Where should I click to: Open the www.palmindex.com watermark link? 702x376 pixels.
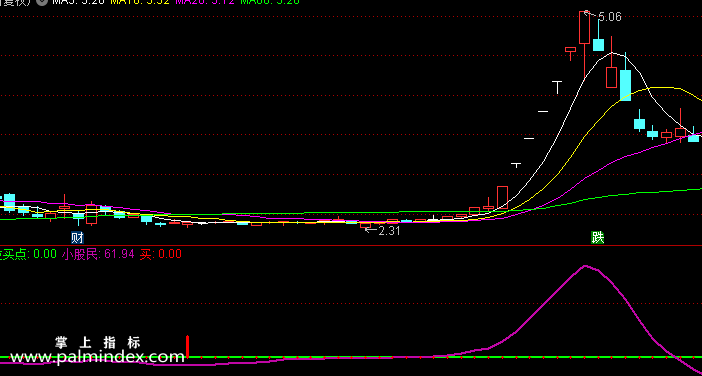[x=97, y=357]
